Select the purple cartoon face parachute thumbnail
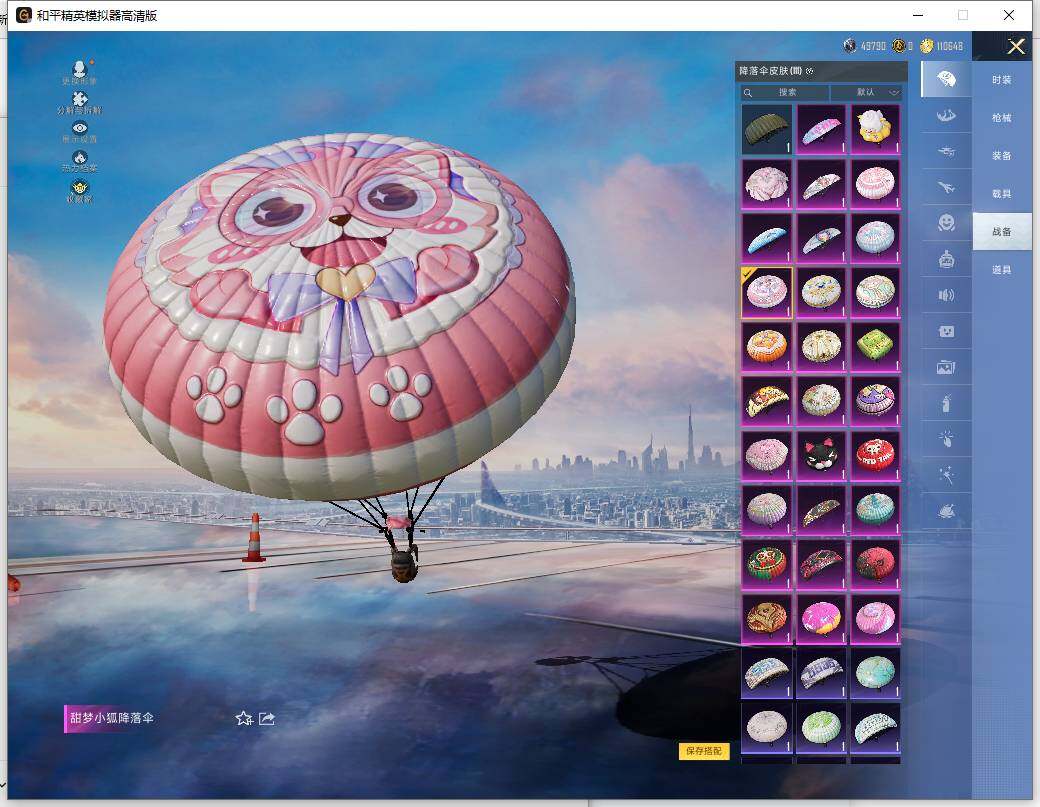The height and width of the screenshot is (807, 1040). pos(876,401)
